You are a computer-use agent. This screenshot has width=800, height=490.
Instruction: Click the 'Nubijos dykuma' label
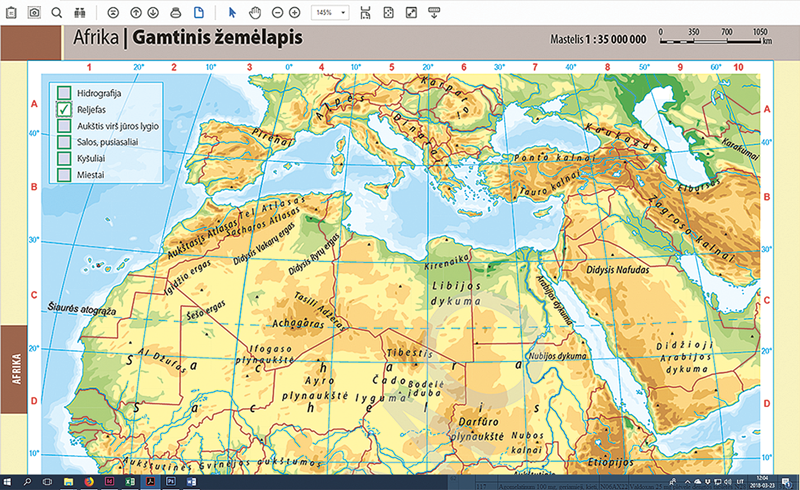click(557, 356)
